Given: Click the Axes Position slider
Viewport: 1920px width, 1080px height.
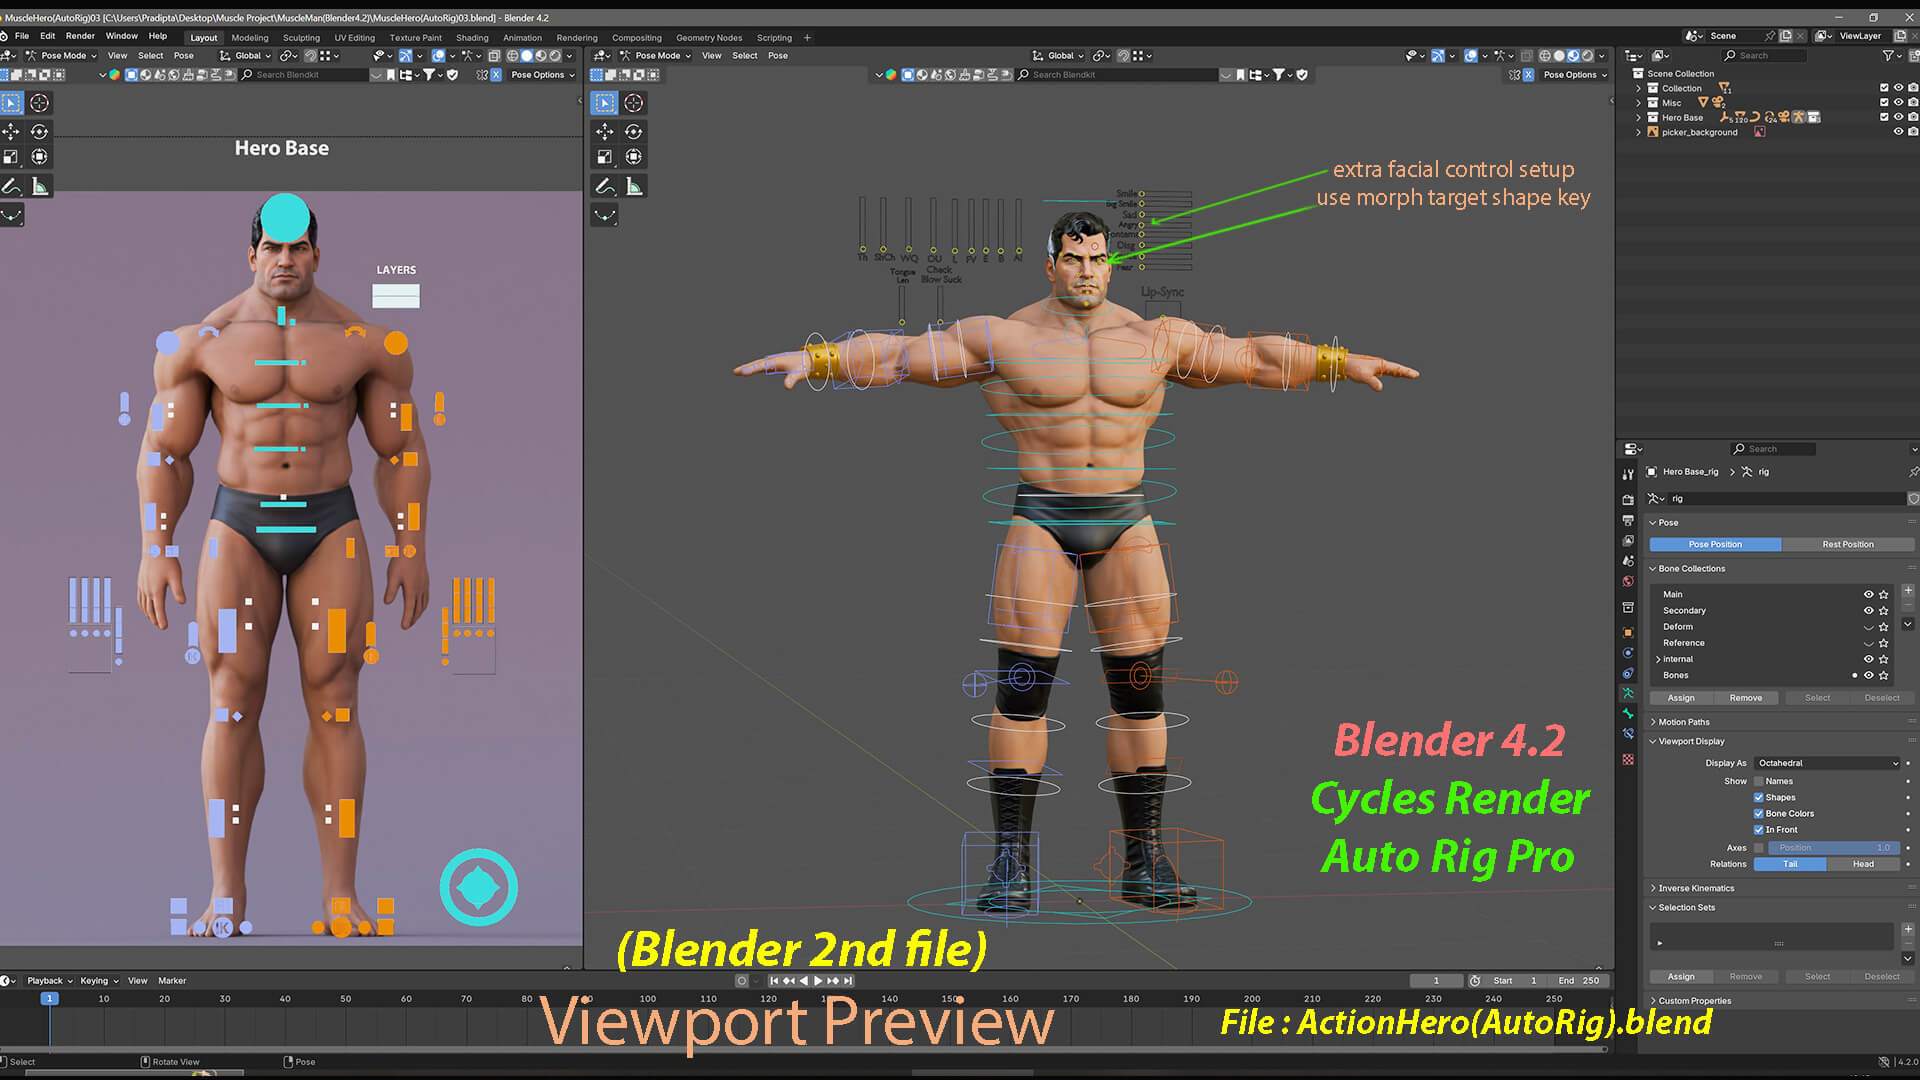Looking at the screenshot, I should click(1834, 848).
